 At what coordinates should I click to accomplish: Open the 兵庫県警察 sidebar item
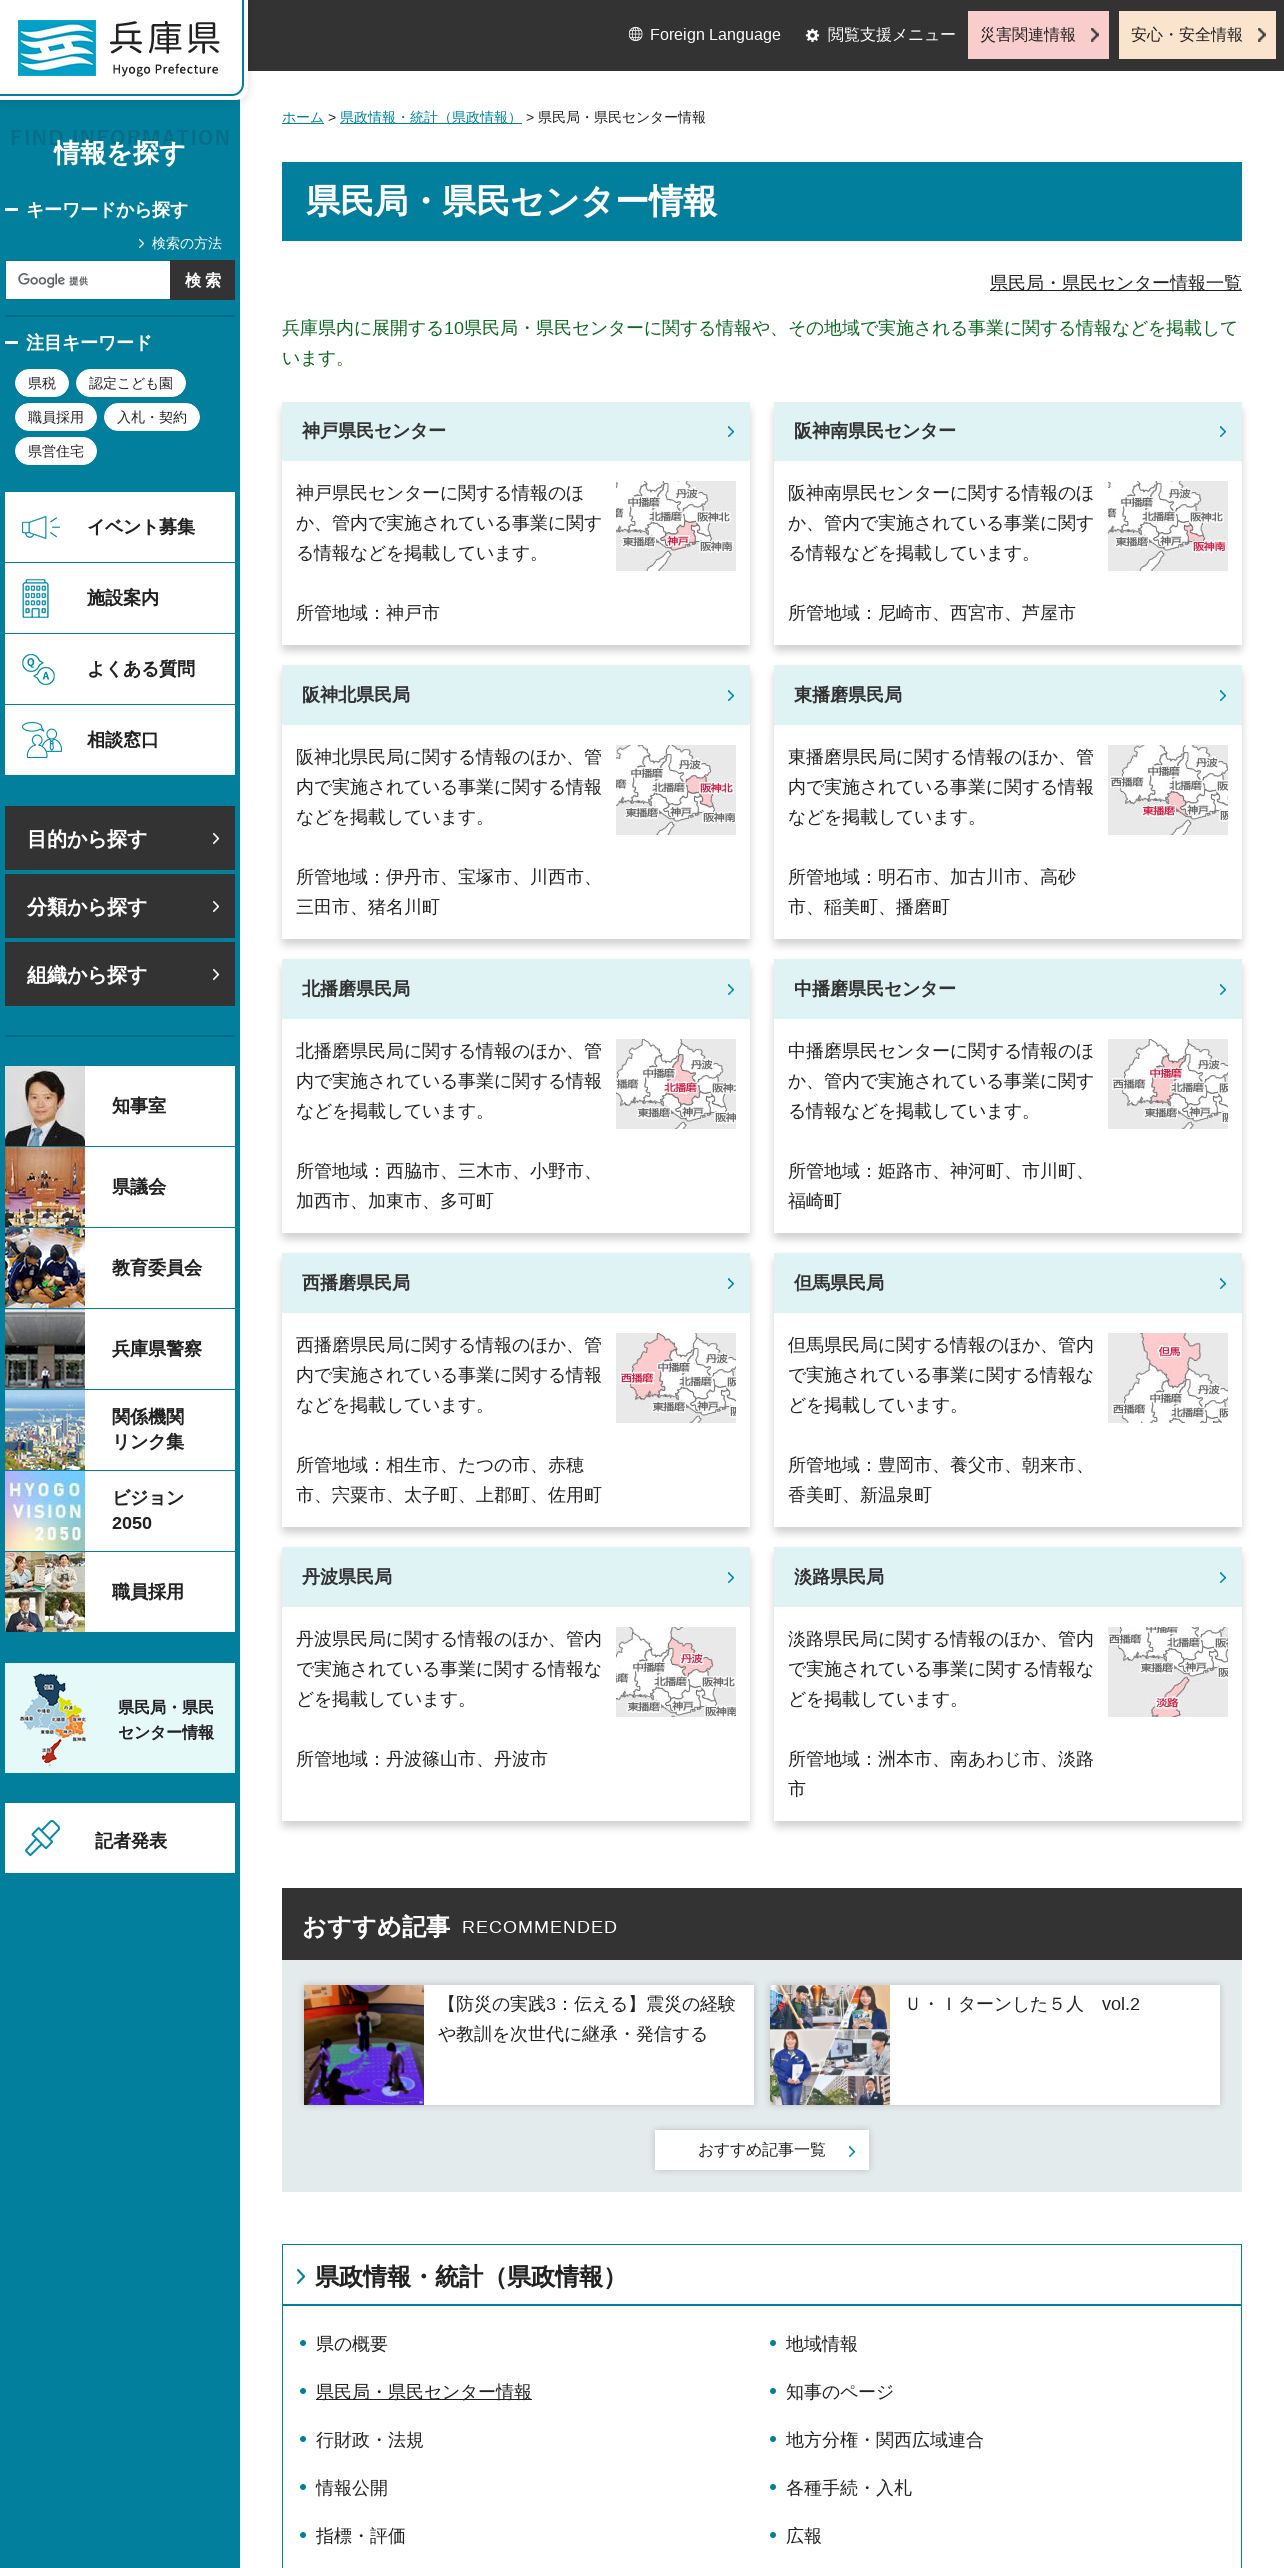tap(120, 1349)
